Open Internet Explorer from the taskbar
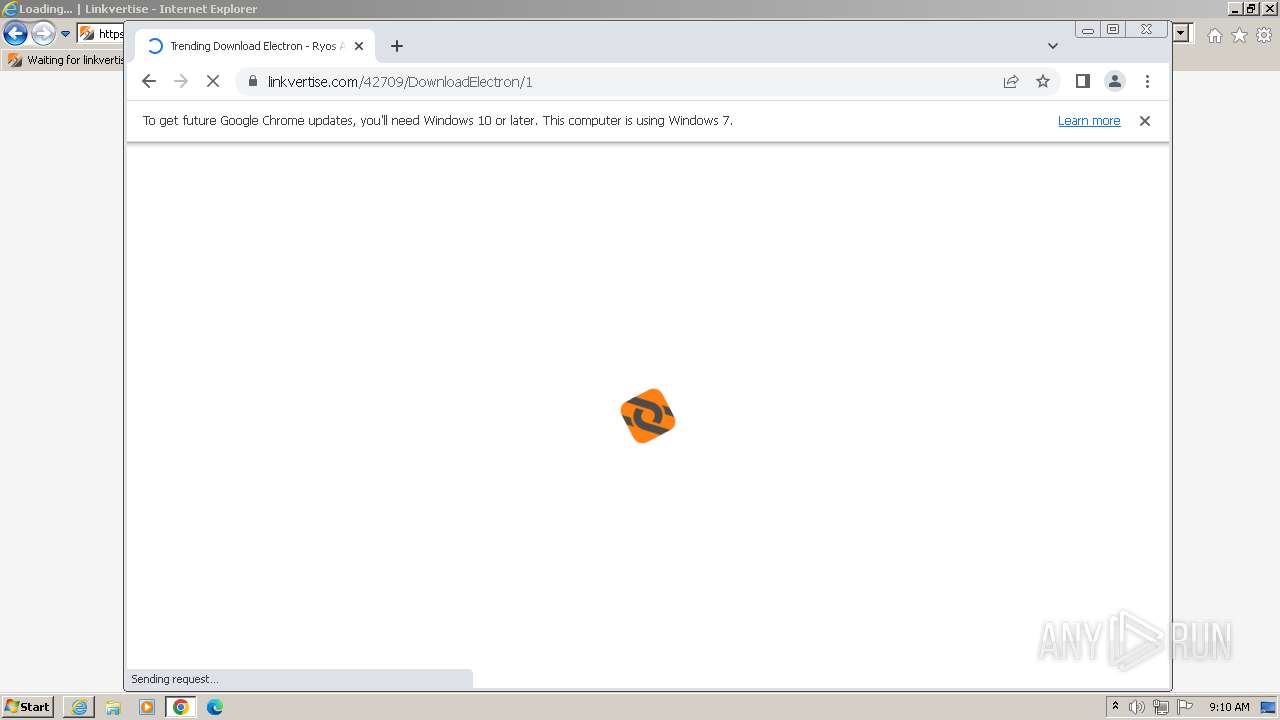 [79, 707]
